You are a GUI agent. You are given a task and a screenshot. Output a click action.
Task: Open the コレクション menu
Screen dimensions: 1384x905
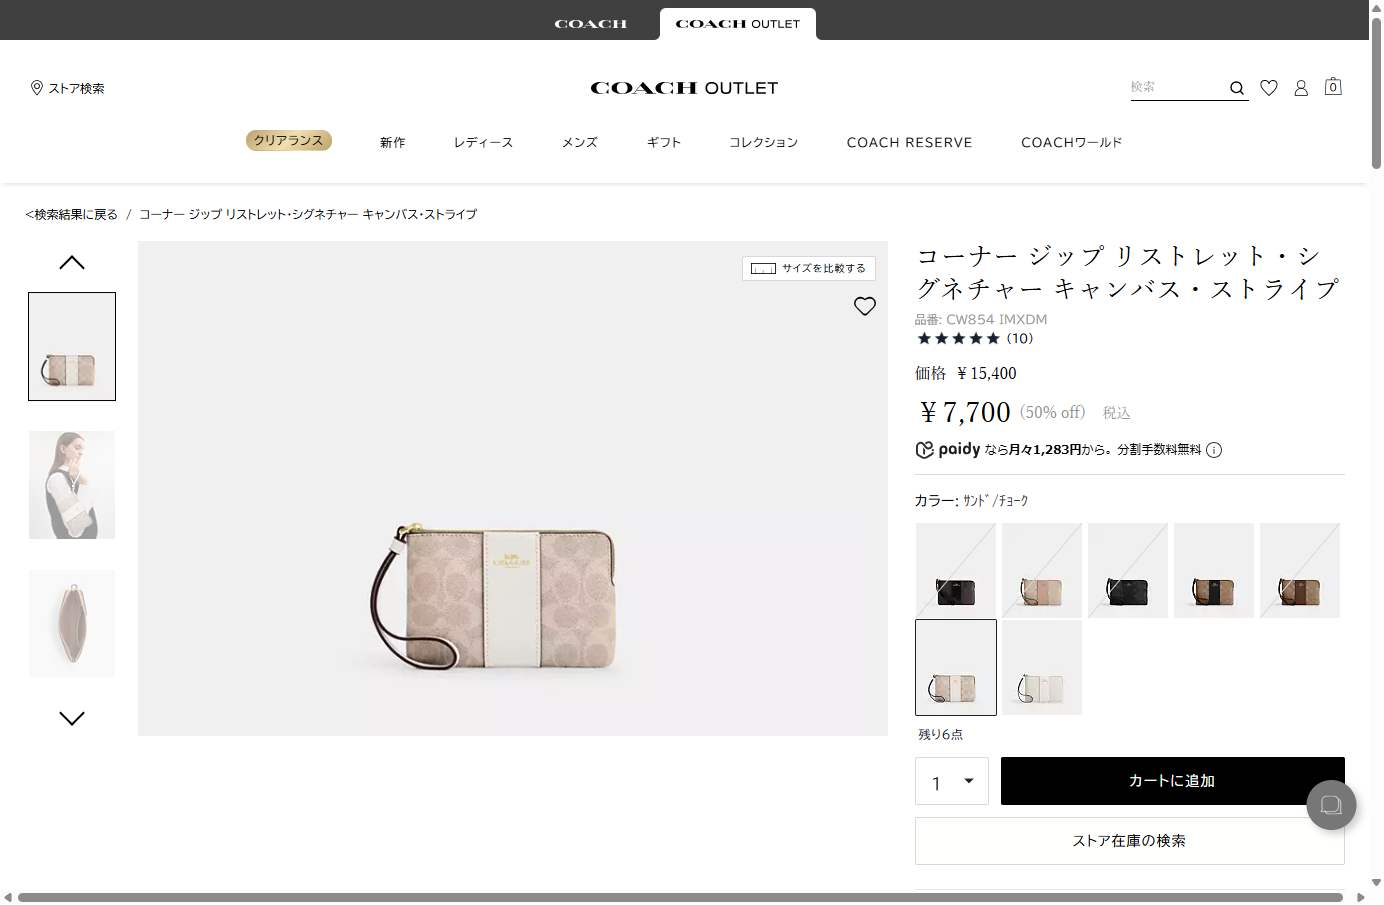tap(764, 143)
